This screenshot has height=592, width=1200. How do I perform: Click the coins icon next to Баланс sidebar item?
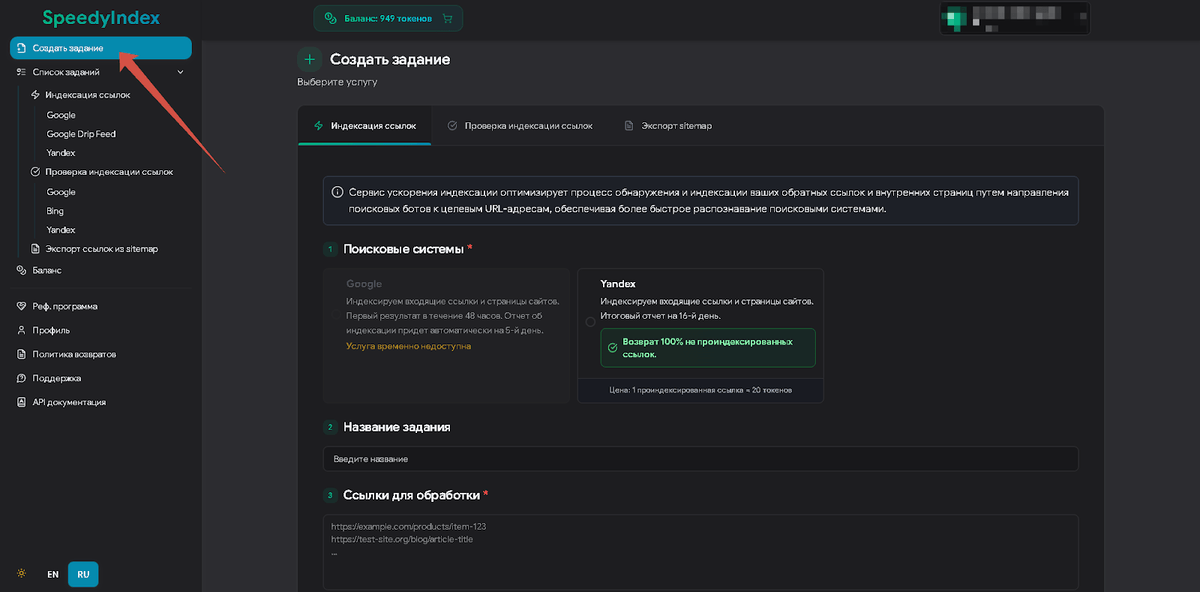22,270
